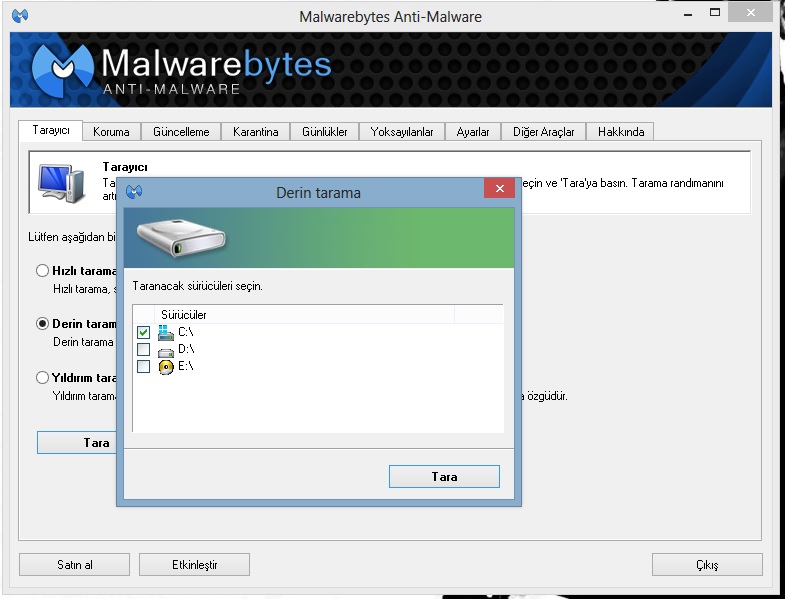Close the Derin tarama dialog

click(500, 188)
